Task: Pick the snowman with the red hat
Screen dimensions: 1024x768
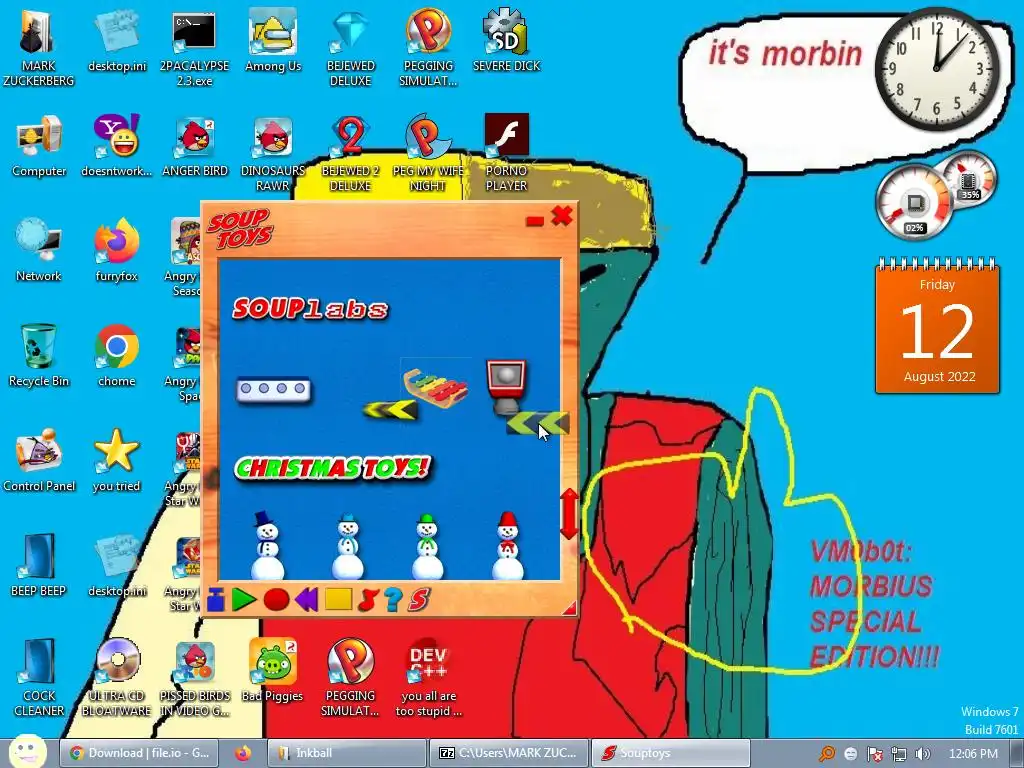Action: click(x=508, y=546)
